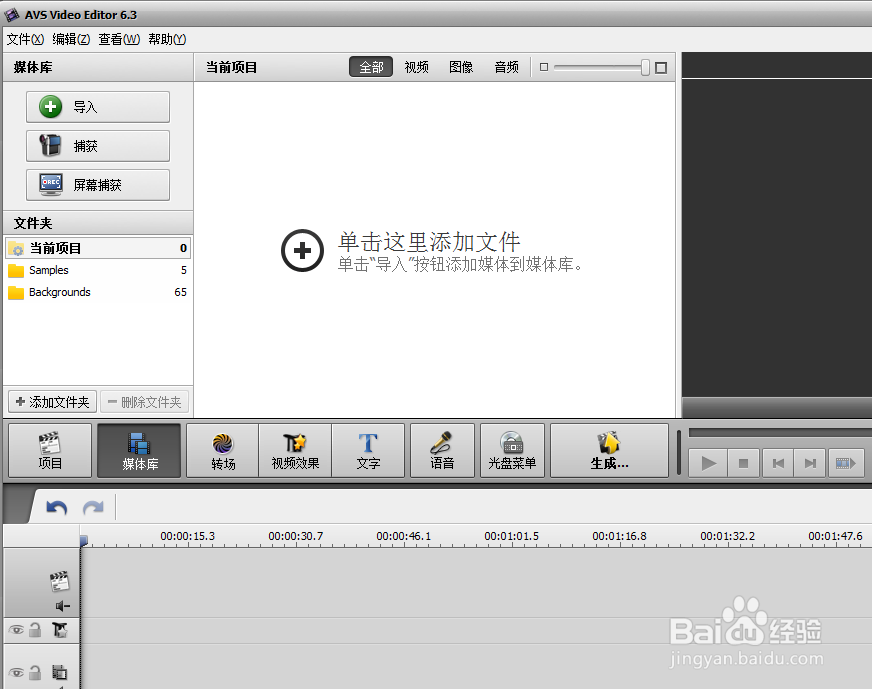The width and height of the screenshot is (872, 689).
Task: Click the timeline playhead marker
Action: point(83,541)
